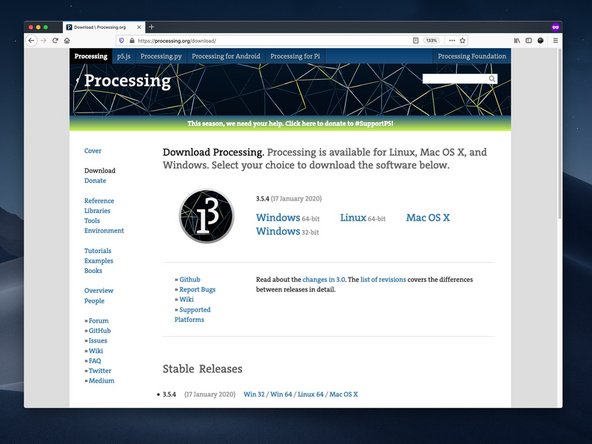Click the purple private browsing mask icon
The height and width of the screenshot is (444, 592).
click(x=555, y=27)
